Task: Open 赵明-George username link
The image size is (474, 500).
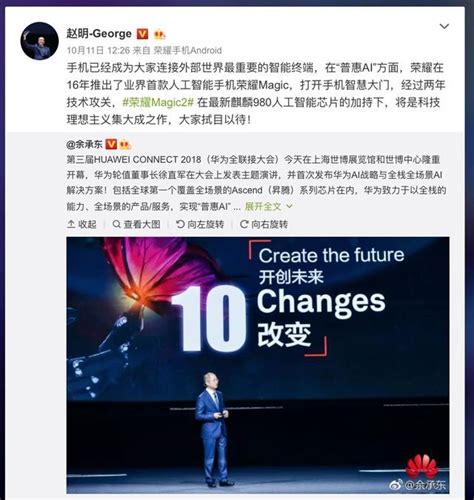Action: [x=99, y=33]
